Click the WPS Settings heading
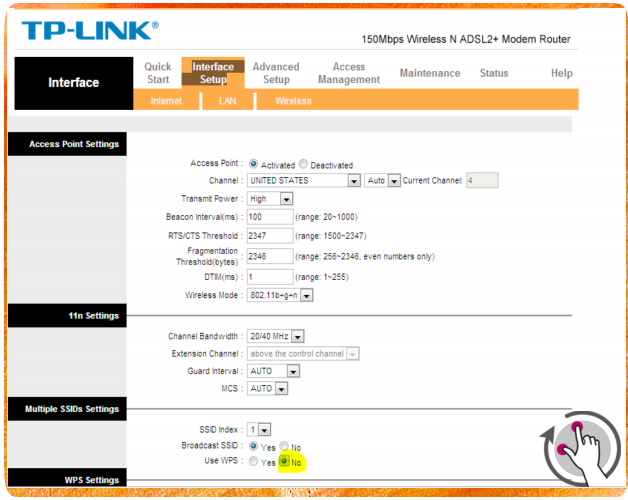The height and width of the screenshot is (500, 628). [67, 478]
